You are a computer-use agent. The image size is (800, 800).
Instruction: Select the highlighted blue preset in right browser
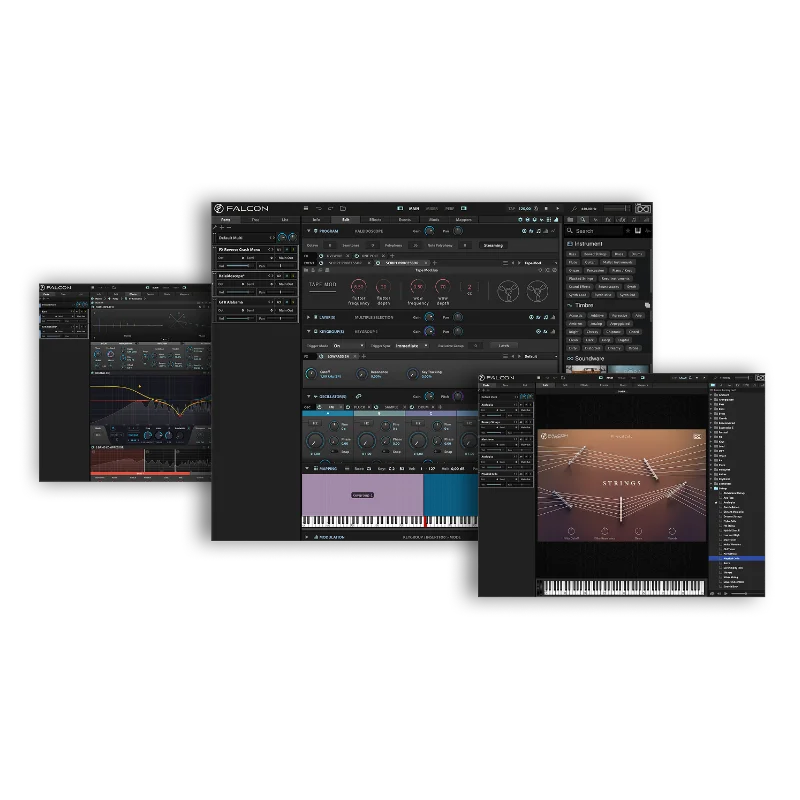click(x=736, y=559)
